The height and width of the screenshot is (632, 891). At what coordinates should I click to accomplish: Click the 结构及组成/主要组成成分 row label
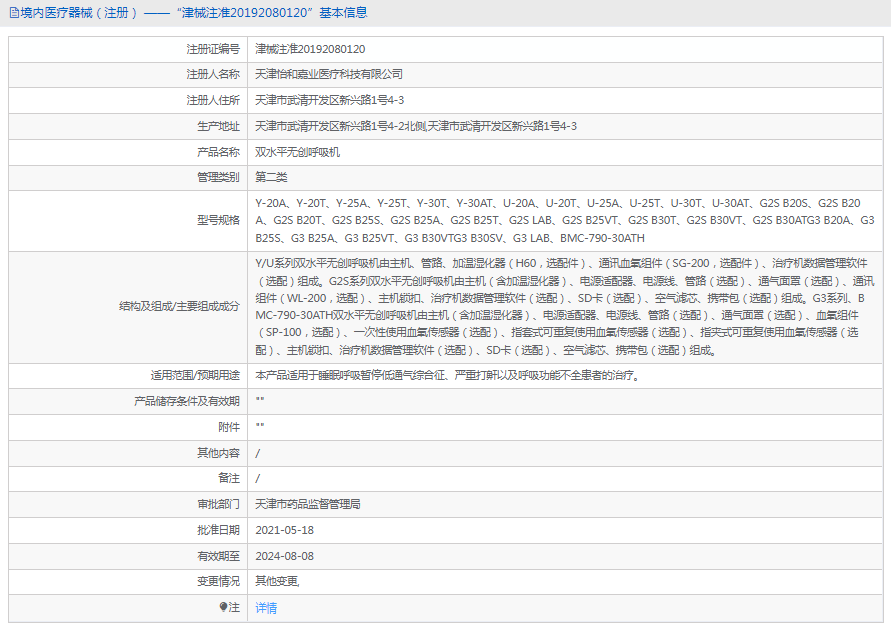(x=179, y=306)
